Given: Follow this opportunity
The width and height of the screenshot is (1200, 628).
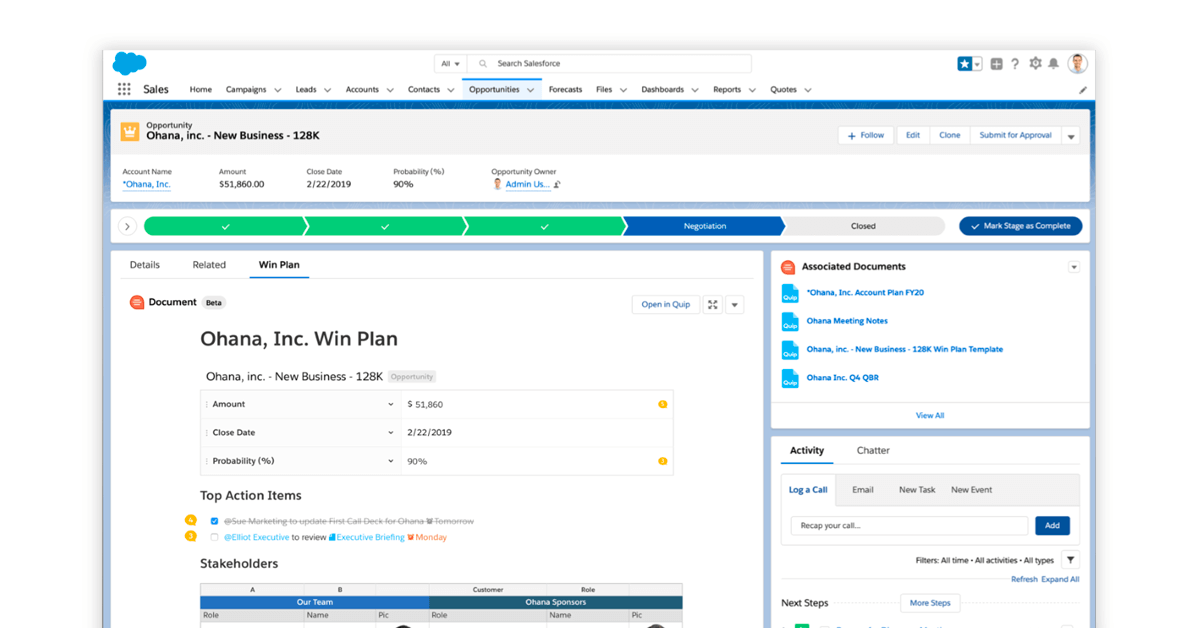Looking at the screenshot, I should pyautogui.click(x=866, y=135).
